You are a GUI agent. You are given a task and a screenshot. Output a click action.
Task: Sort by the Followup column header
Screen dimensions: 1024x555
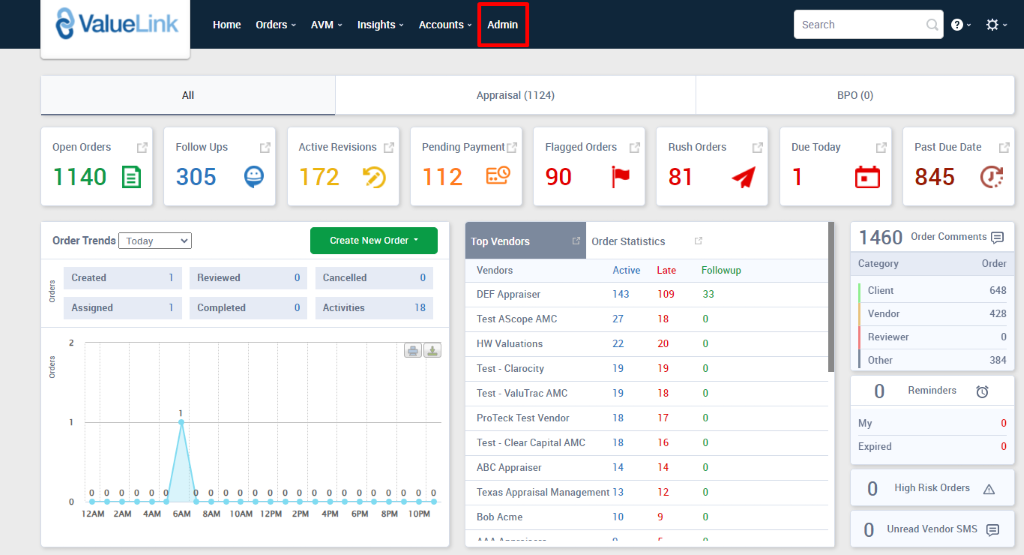(721, 270)
